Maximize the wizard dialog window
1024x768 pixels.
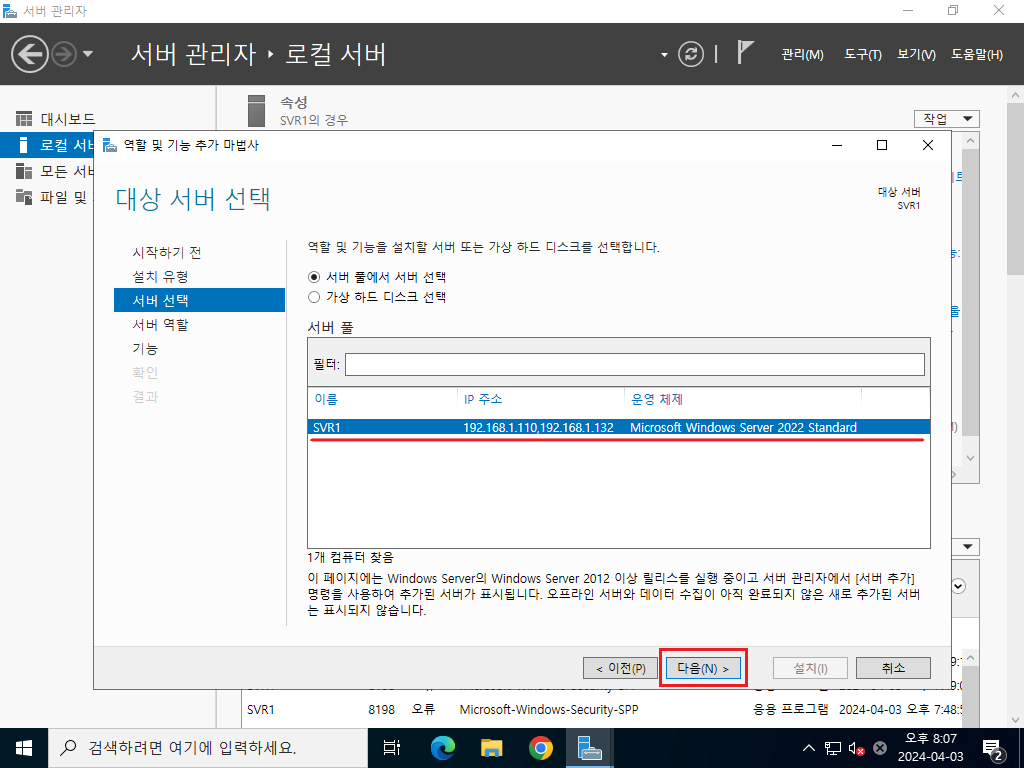coord(882,145)
